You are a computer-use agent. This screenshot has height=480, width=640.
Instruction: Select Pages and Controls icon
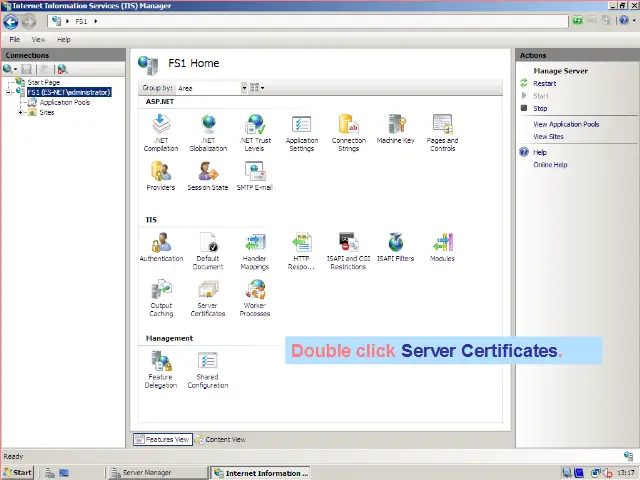(442, 133)
